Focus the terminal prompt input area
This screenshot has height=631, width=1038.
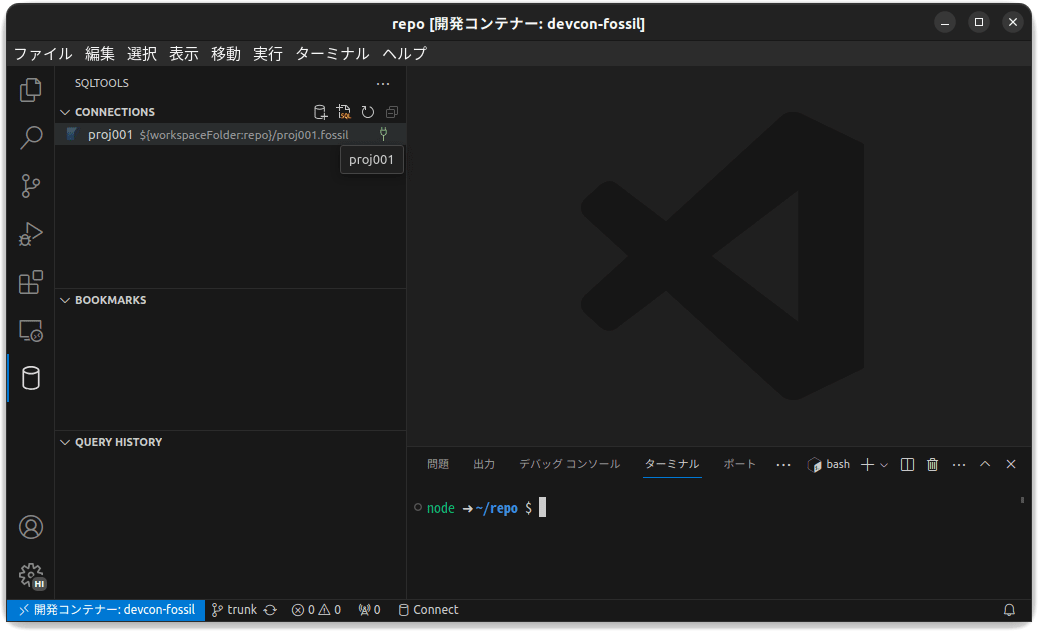[x=542, y=508]
